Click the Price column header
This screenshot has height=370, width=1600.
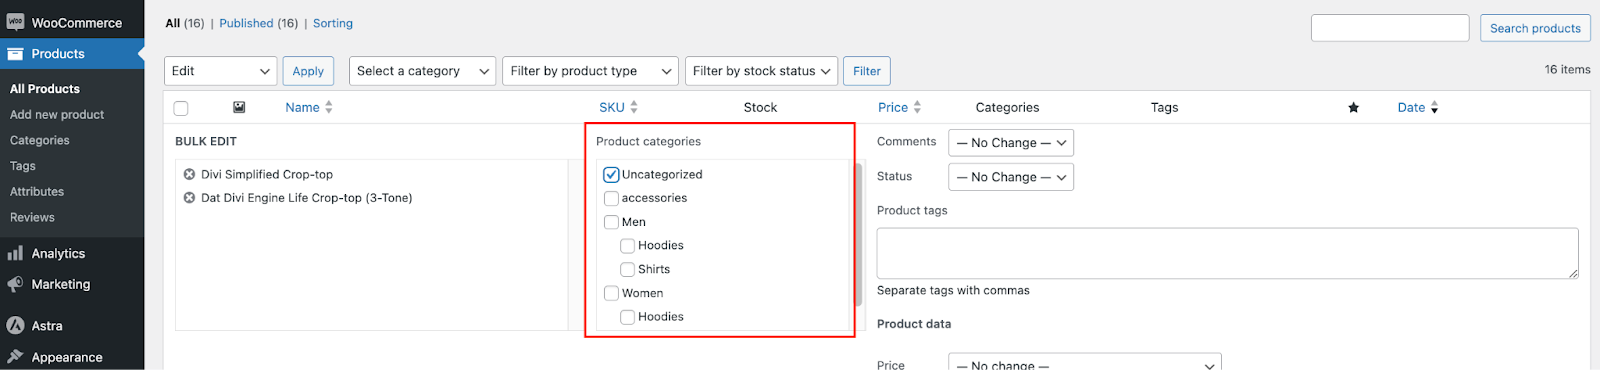tap(893, 108)
